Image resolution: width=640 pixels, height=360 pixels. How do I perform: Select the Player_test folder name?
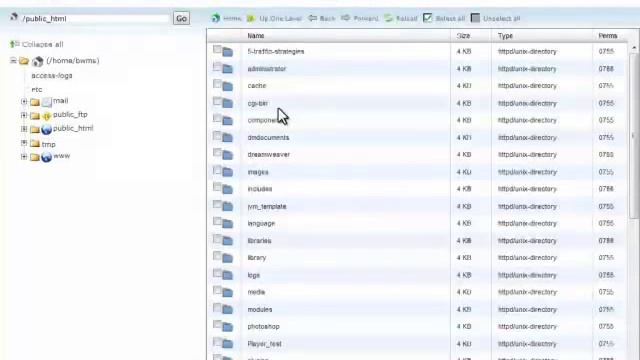tap(264, 344)
